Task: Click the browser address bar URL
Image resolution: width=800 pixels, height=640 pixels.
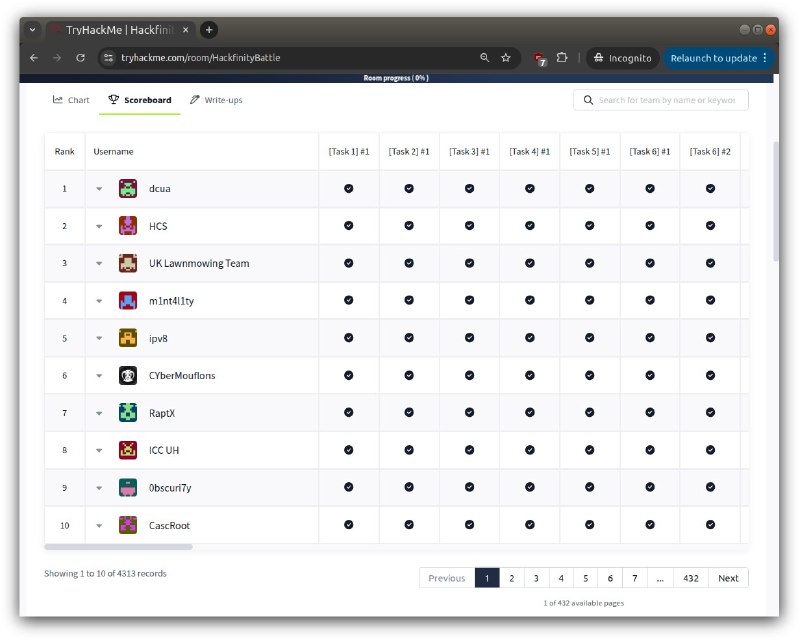Action: pyautogui.click(x=201, y=58)
